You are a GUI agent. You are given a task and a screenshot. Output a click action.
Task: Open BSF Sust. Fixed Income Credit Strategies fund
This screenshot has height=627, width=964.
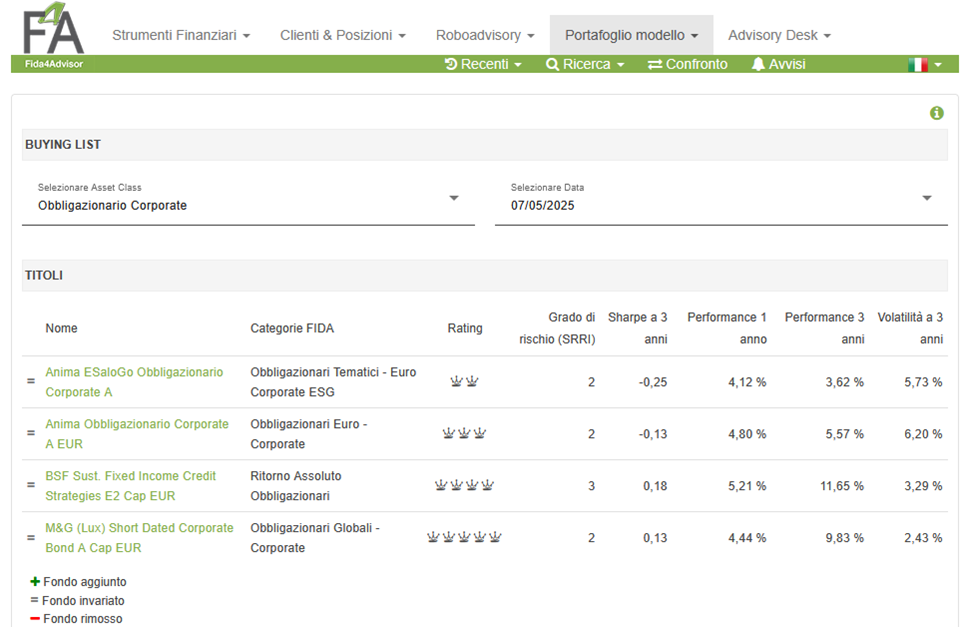tap(130, 486)
